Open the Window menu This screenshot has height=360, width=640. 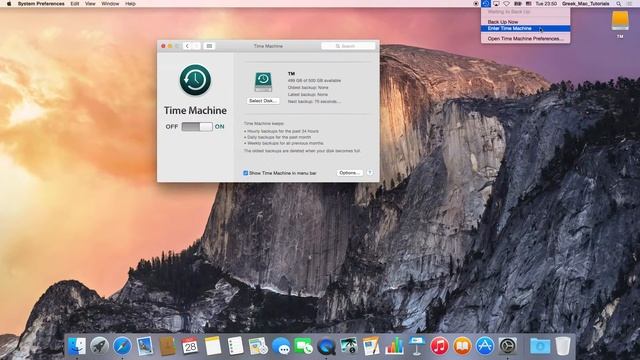pos(110,4)
